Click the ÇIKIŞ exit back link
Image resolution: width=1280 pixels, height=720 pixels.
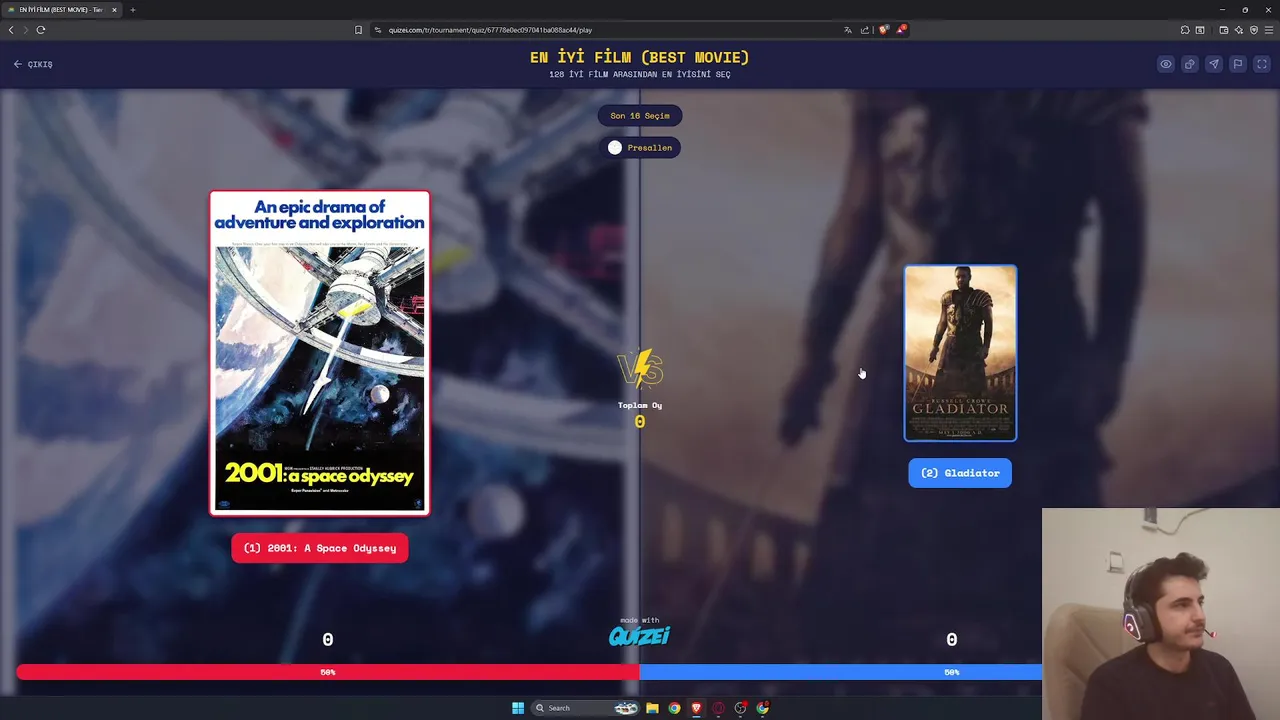(33, 64)
